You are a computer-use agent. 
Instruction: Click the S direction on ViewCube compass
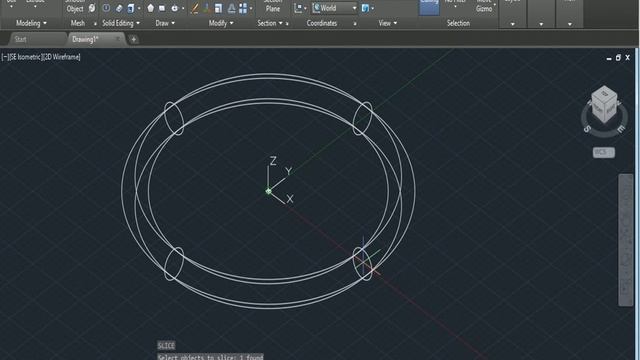(587, 129)
